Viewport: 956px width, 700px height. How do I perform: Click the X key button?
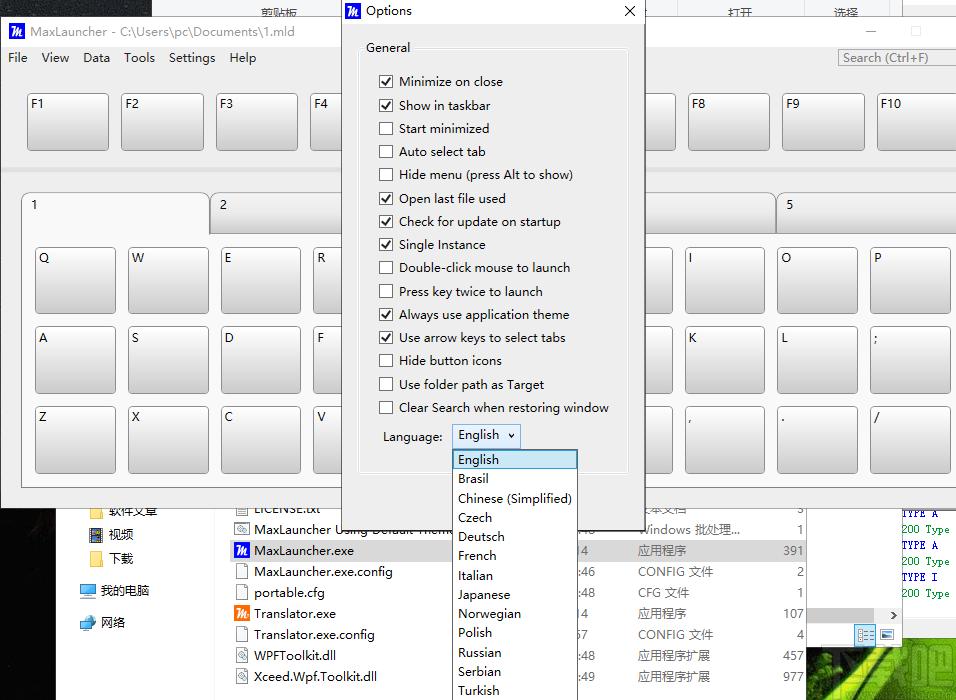(168, 440)
